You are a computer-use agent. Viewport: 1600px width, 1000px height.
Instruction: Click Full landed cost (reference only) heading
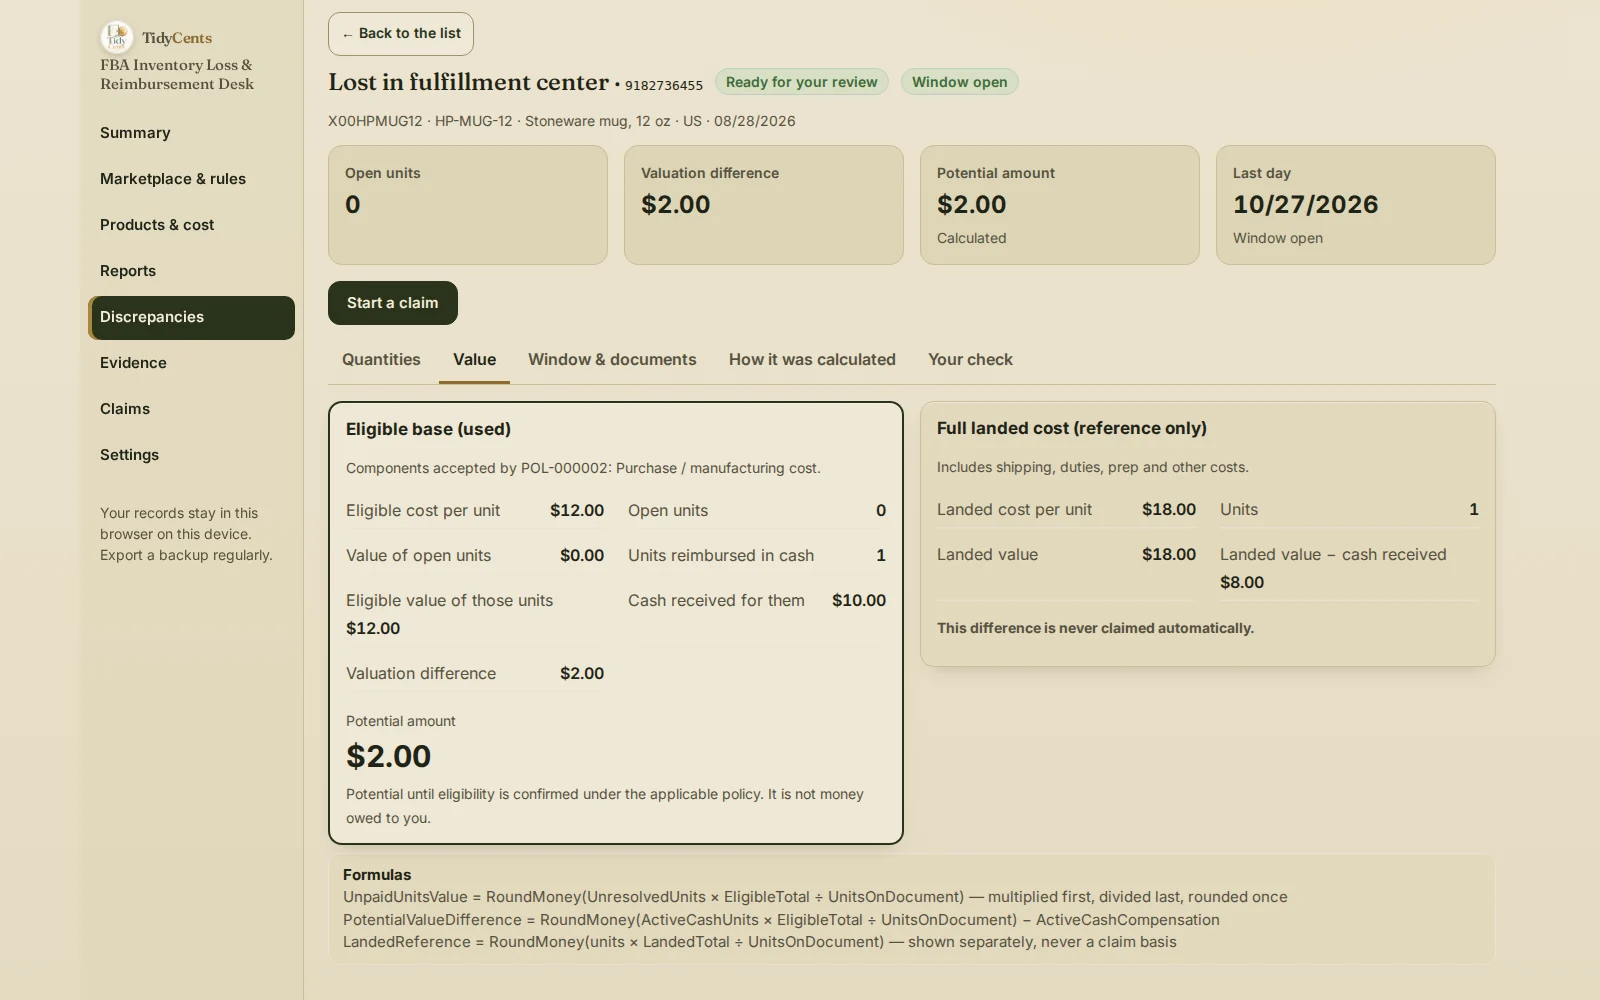[1072, 428]
